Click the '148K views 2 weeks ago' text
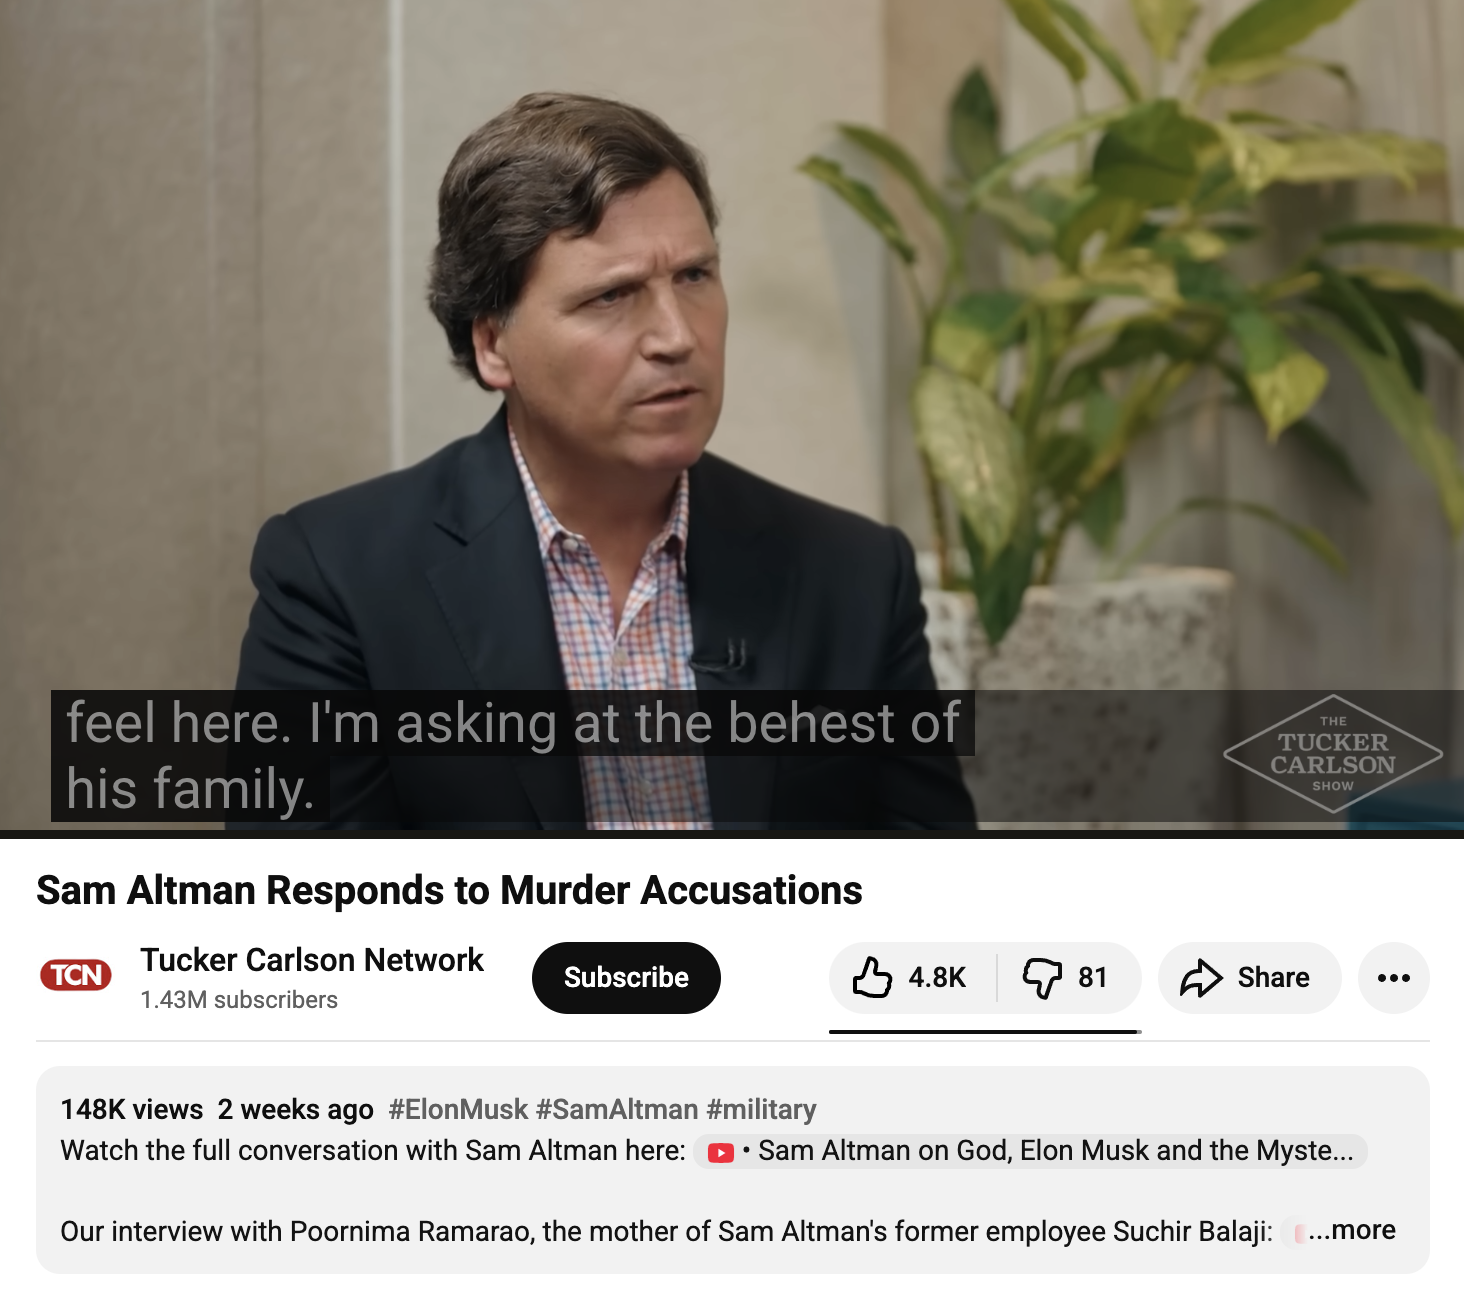Image resolution: width=1464 pixels, height=1312 pixels. (x=217, y=1109)
